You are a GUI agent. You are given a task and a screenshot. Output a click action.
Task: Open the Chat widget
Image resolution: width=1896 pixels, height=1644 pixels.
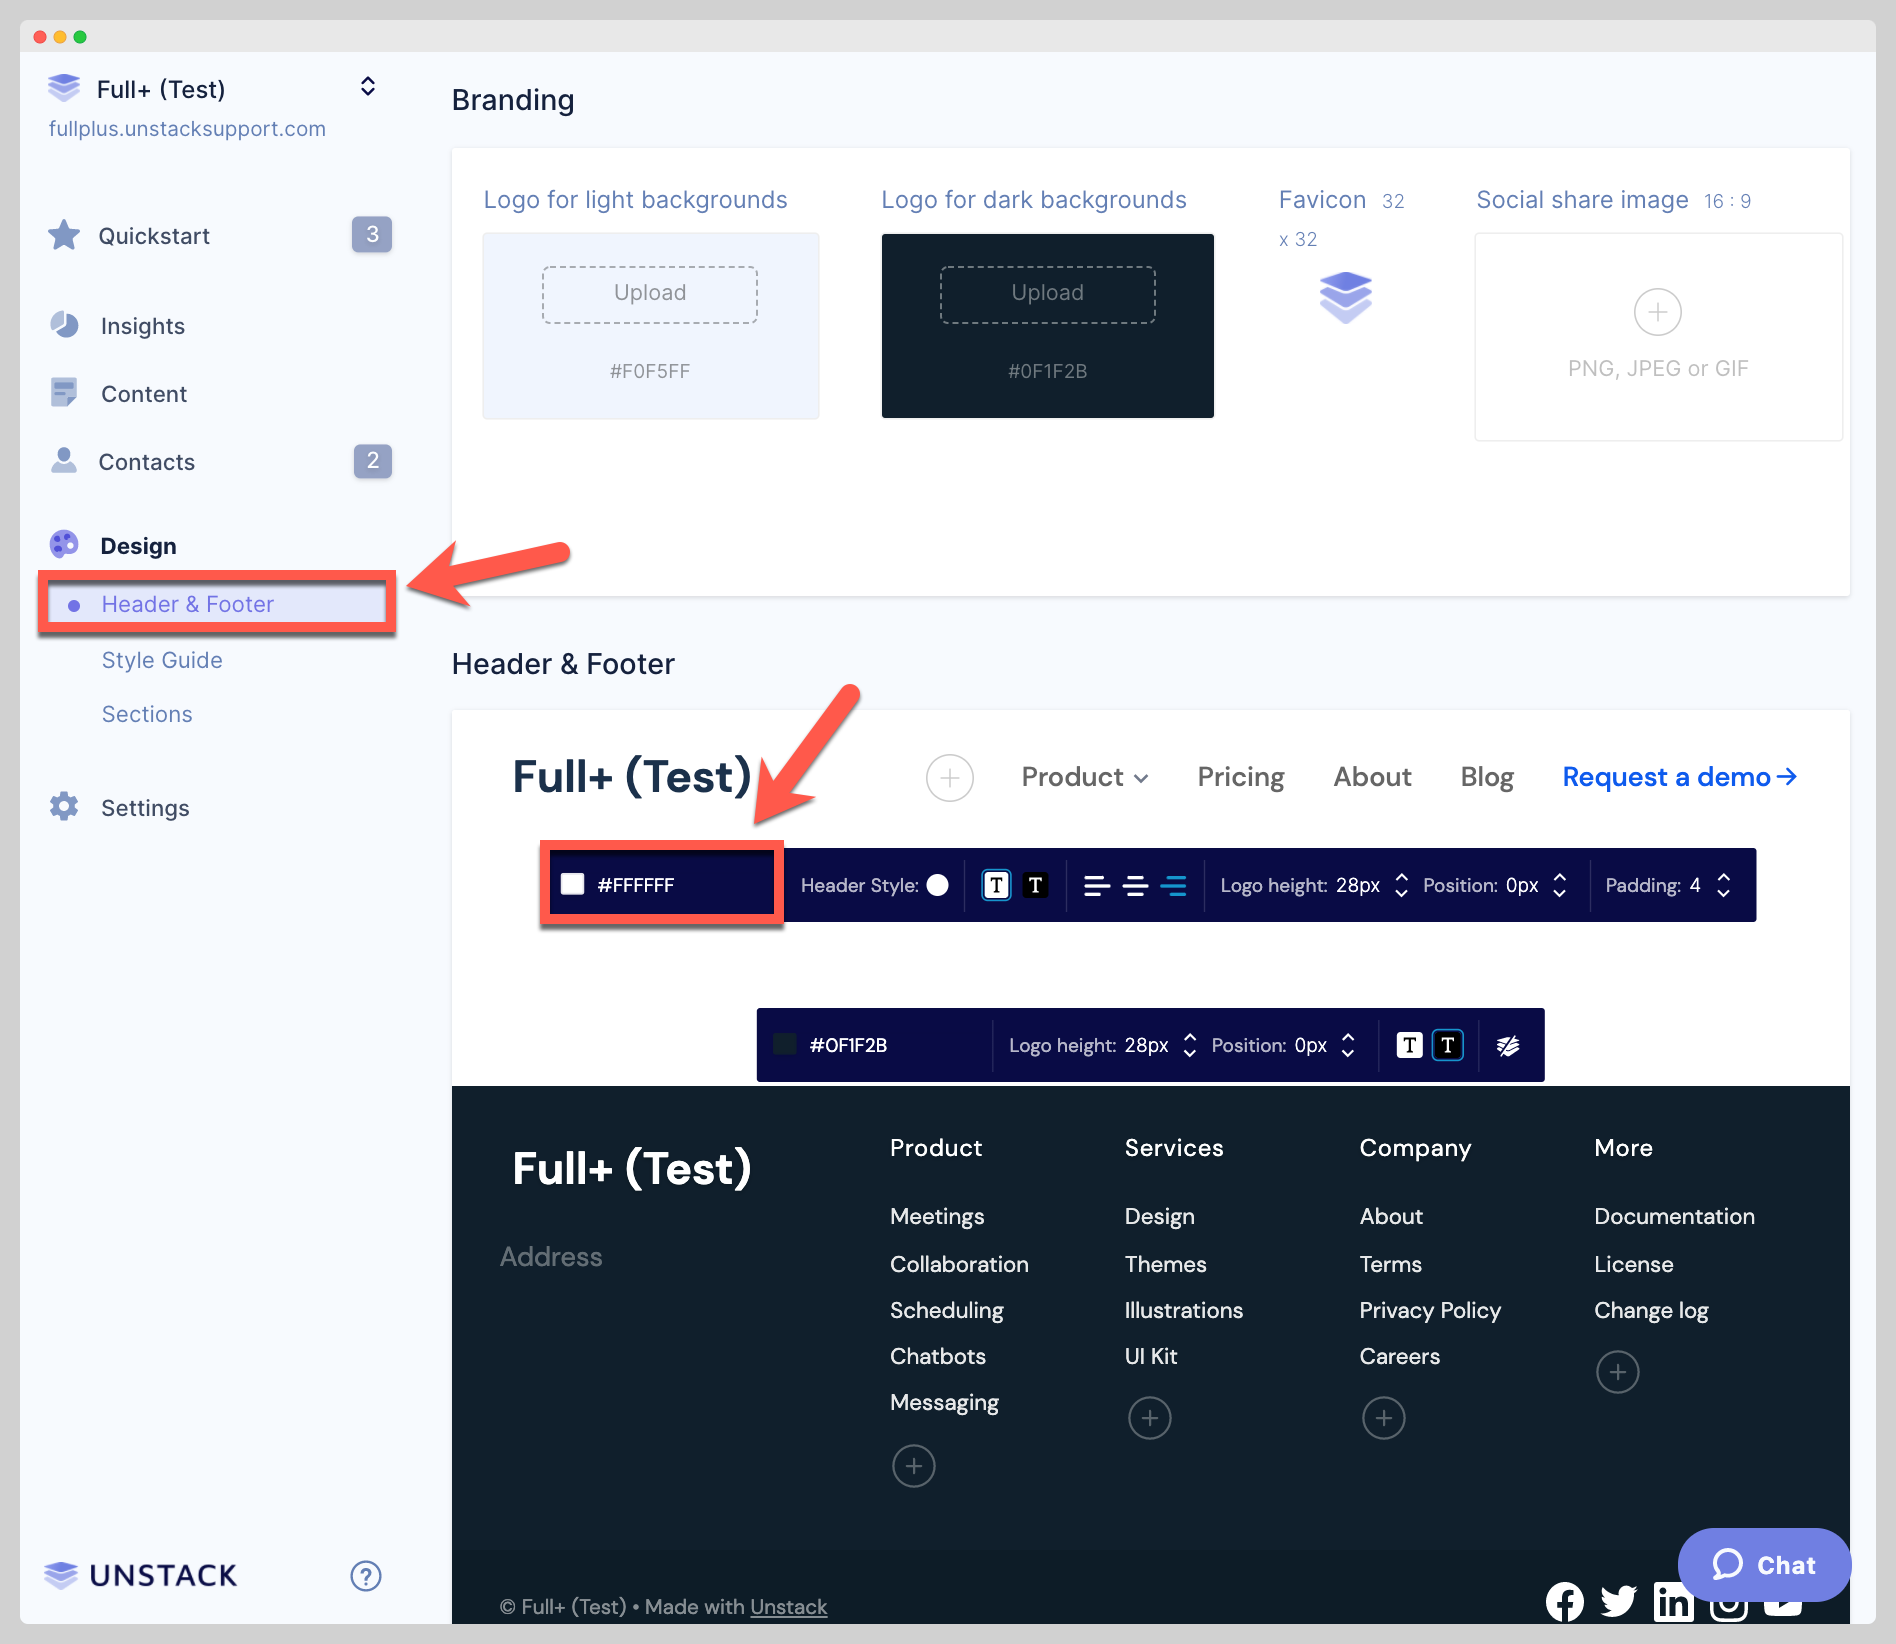1763,1565
